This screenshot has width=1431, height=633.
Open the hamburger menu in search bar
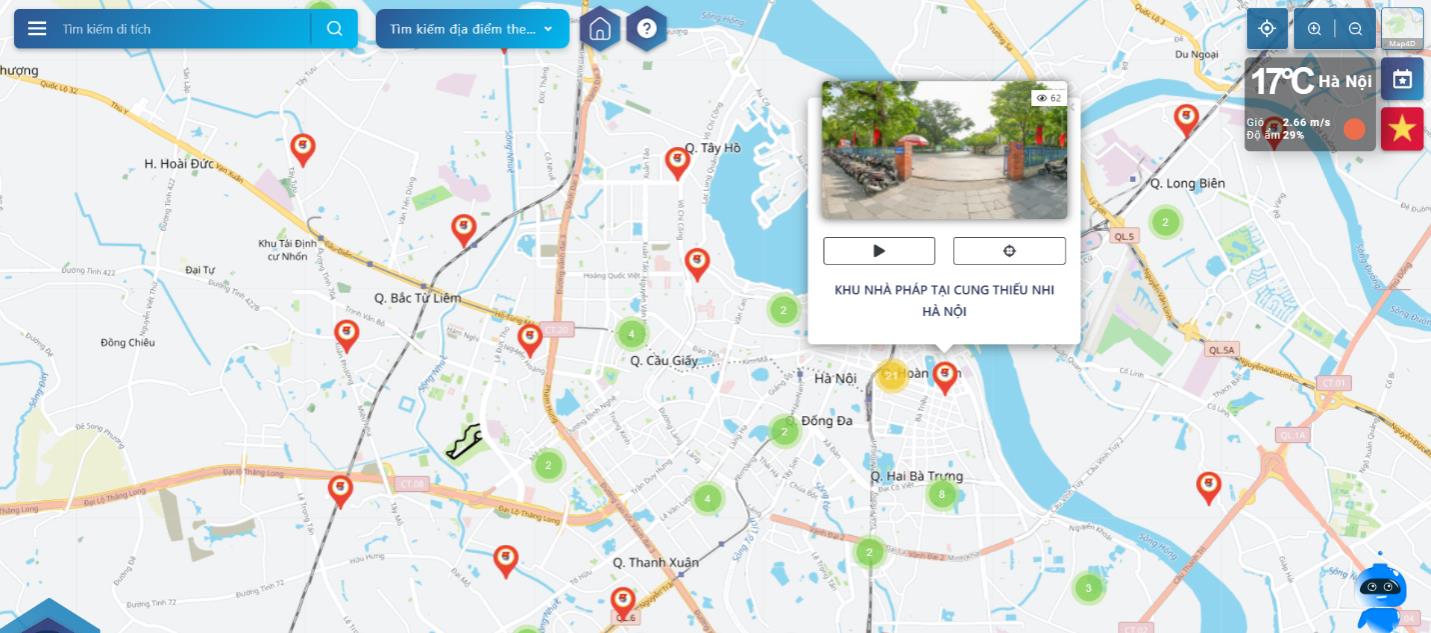pos(37,28)
